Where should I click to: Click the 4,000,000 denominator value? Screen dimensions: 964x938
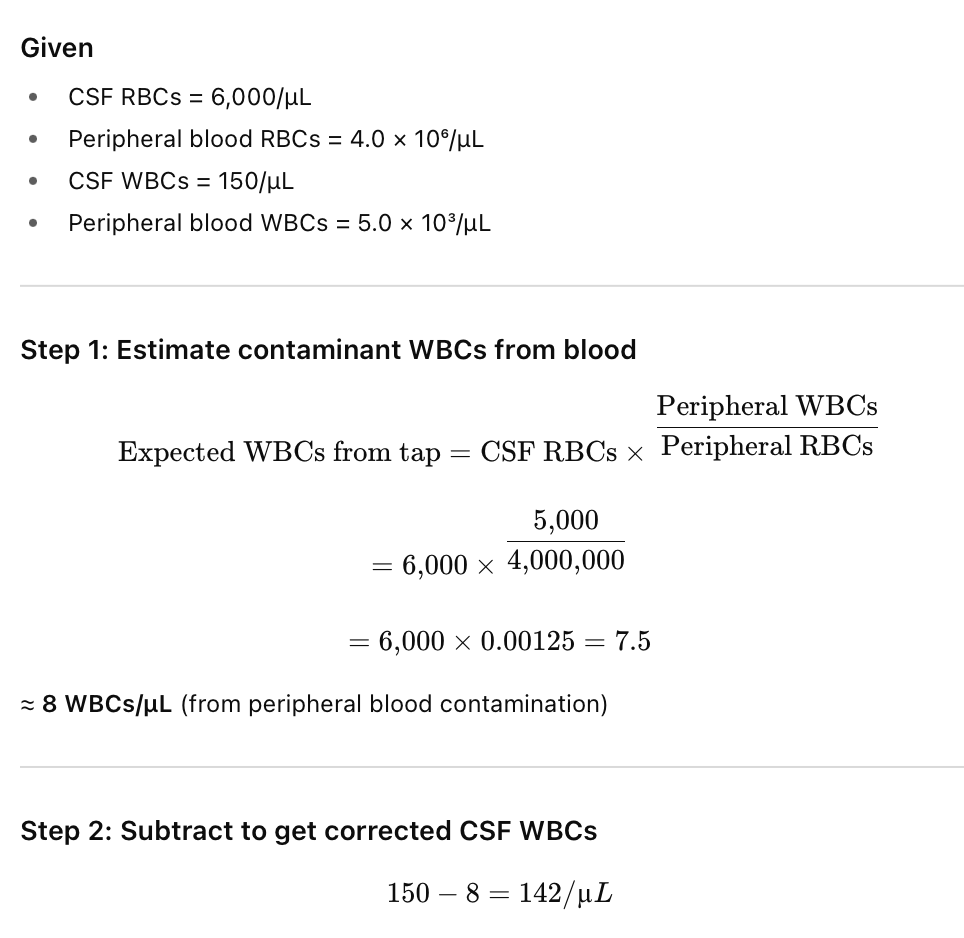[x=566, y=560]
